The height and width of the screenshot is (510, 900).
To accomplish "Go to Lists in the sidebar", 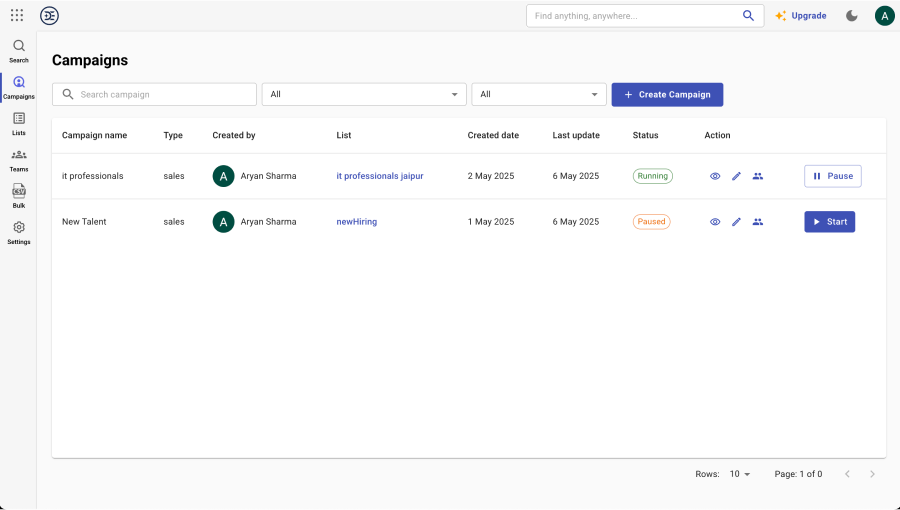I will 18,124.
